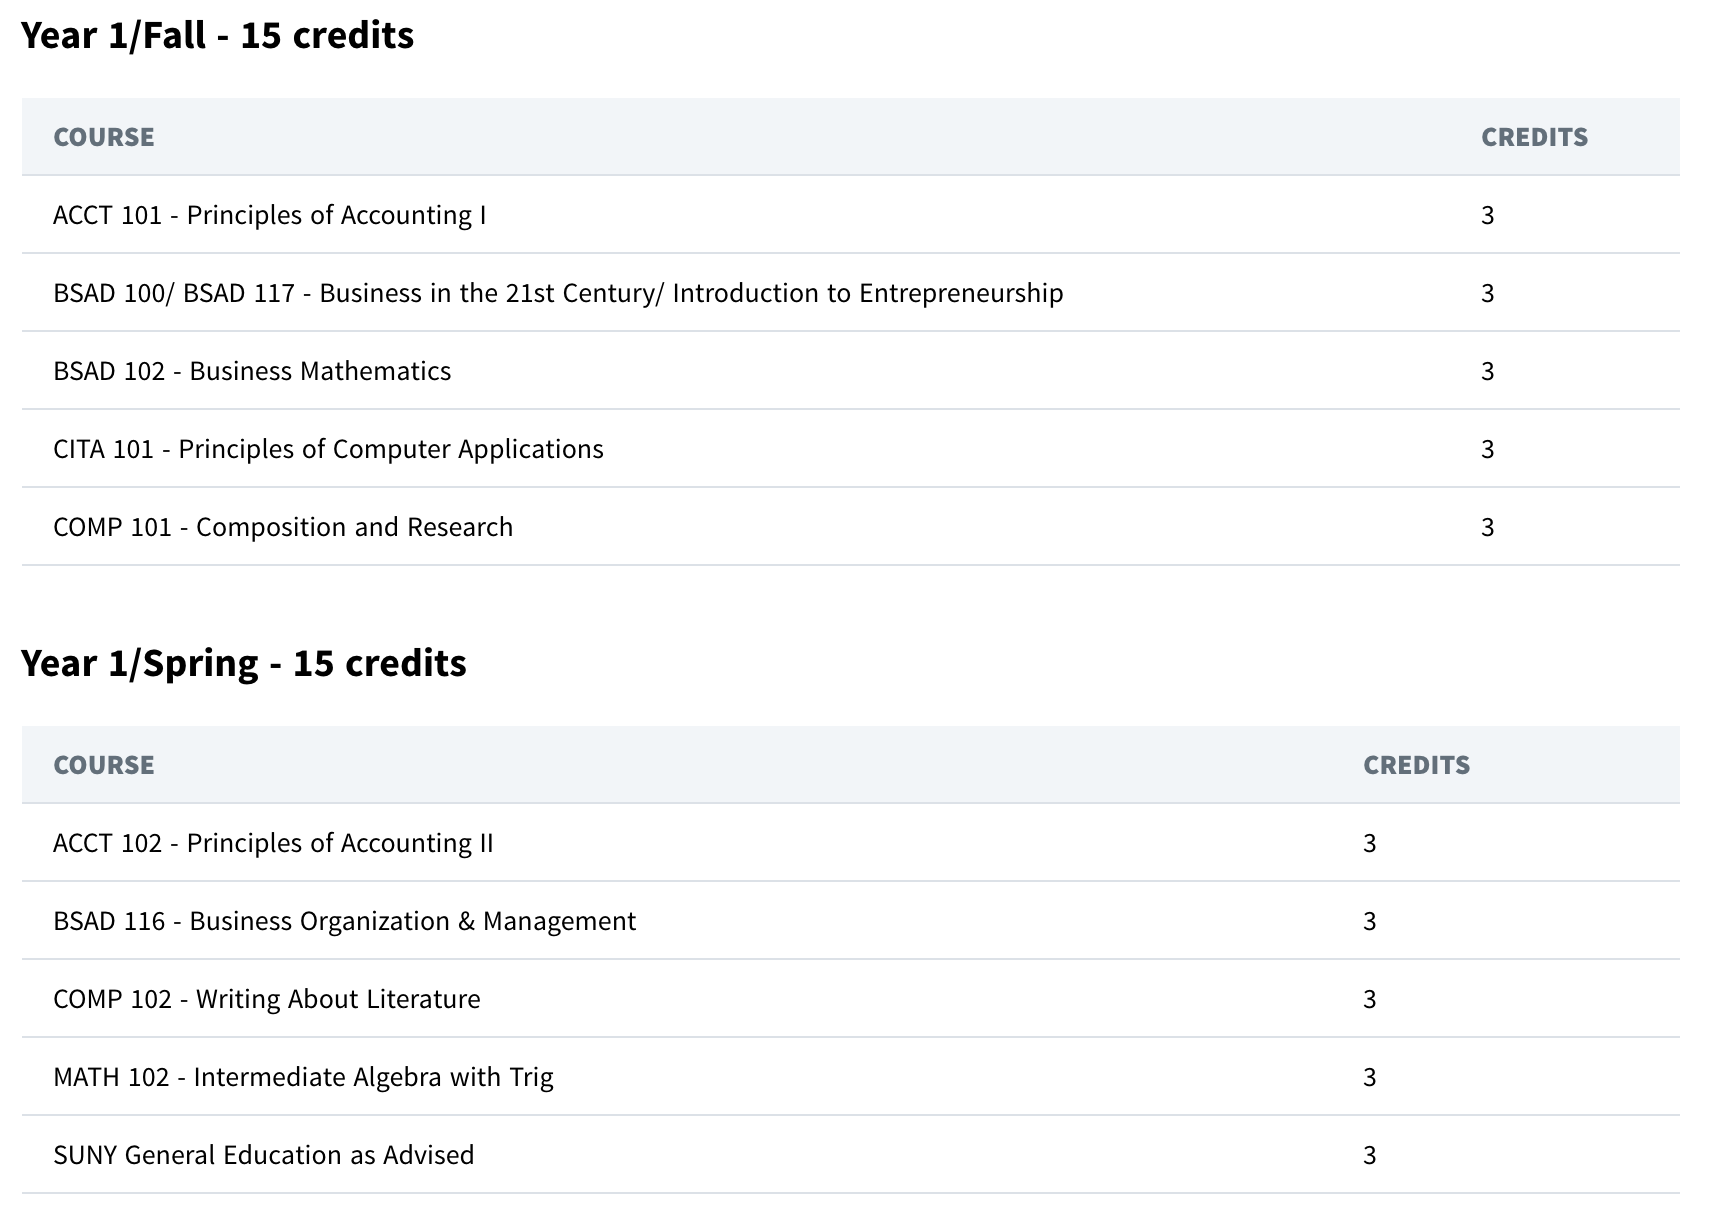Select 'SUNY General Education as Advised'

(x=264, y=1155)
